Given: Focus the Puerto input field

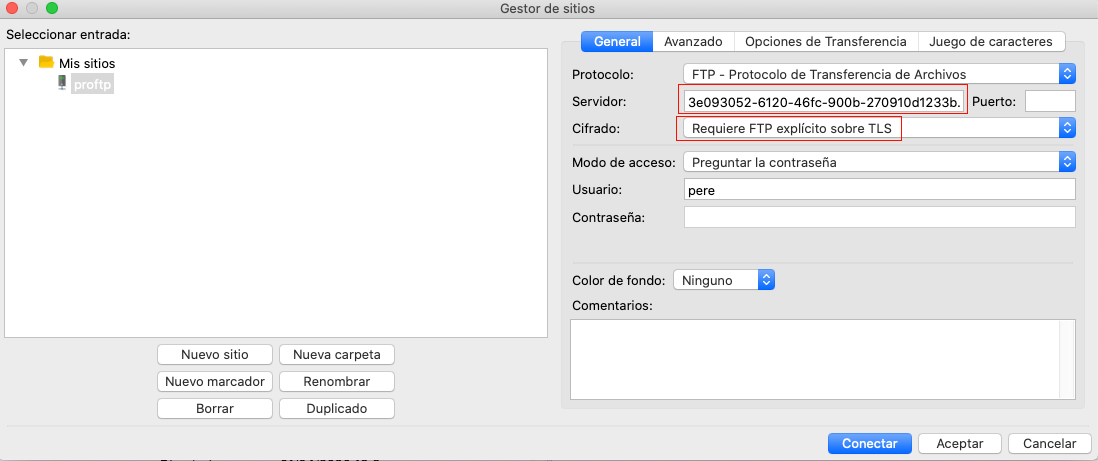Looking at the screenshot, I should pyautogui.click(x=1050, y=102).
